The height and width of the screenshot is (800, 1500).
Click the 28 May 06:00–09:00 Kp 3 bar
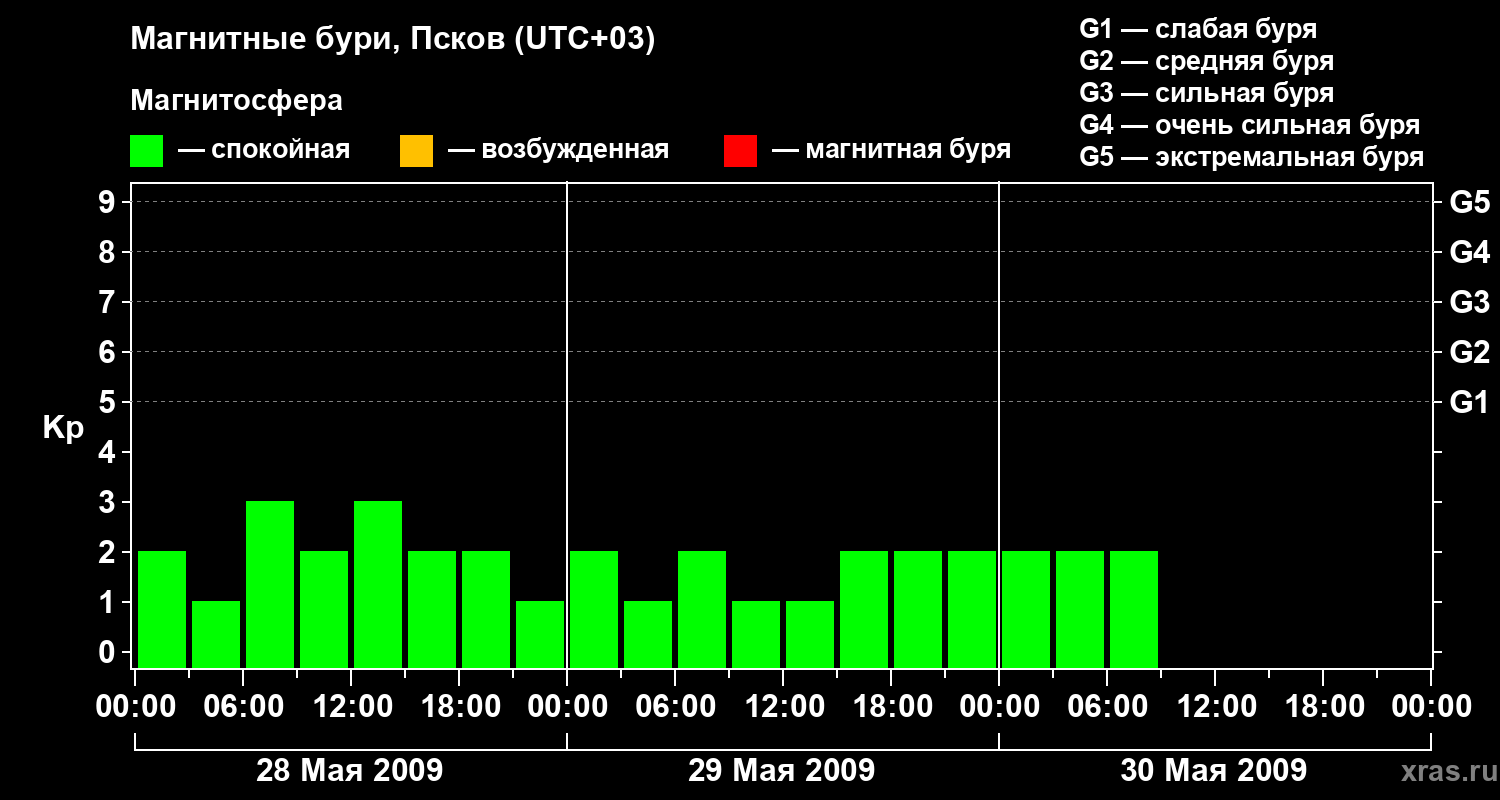pos(270,584)
